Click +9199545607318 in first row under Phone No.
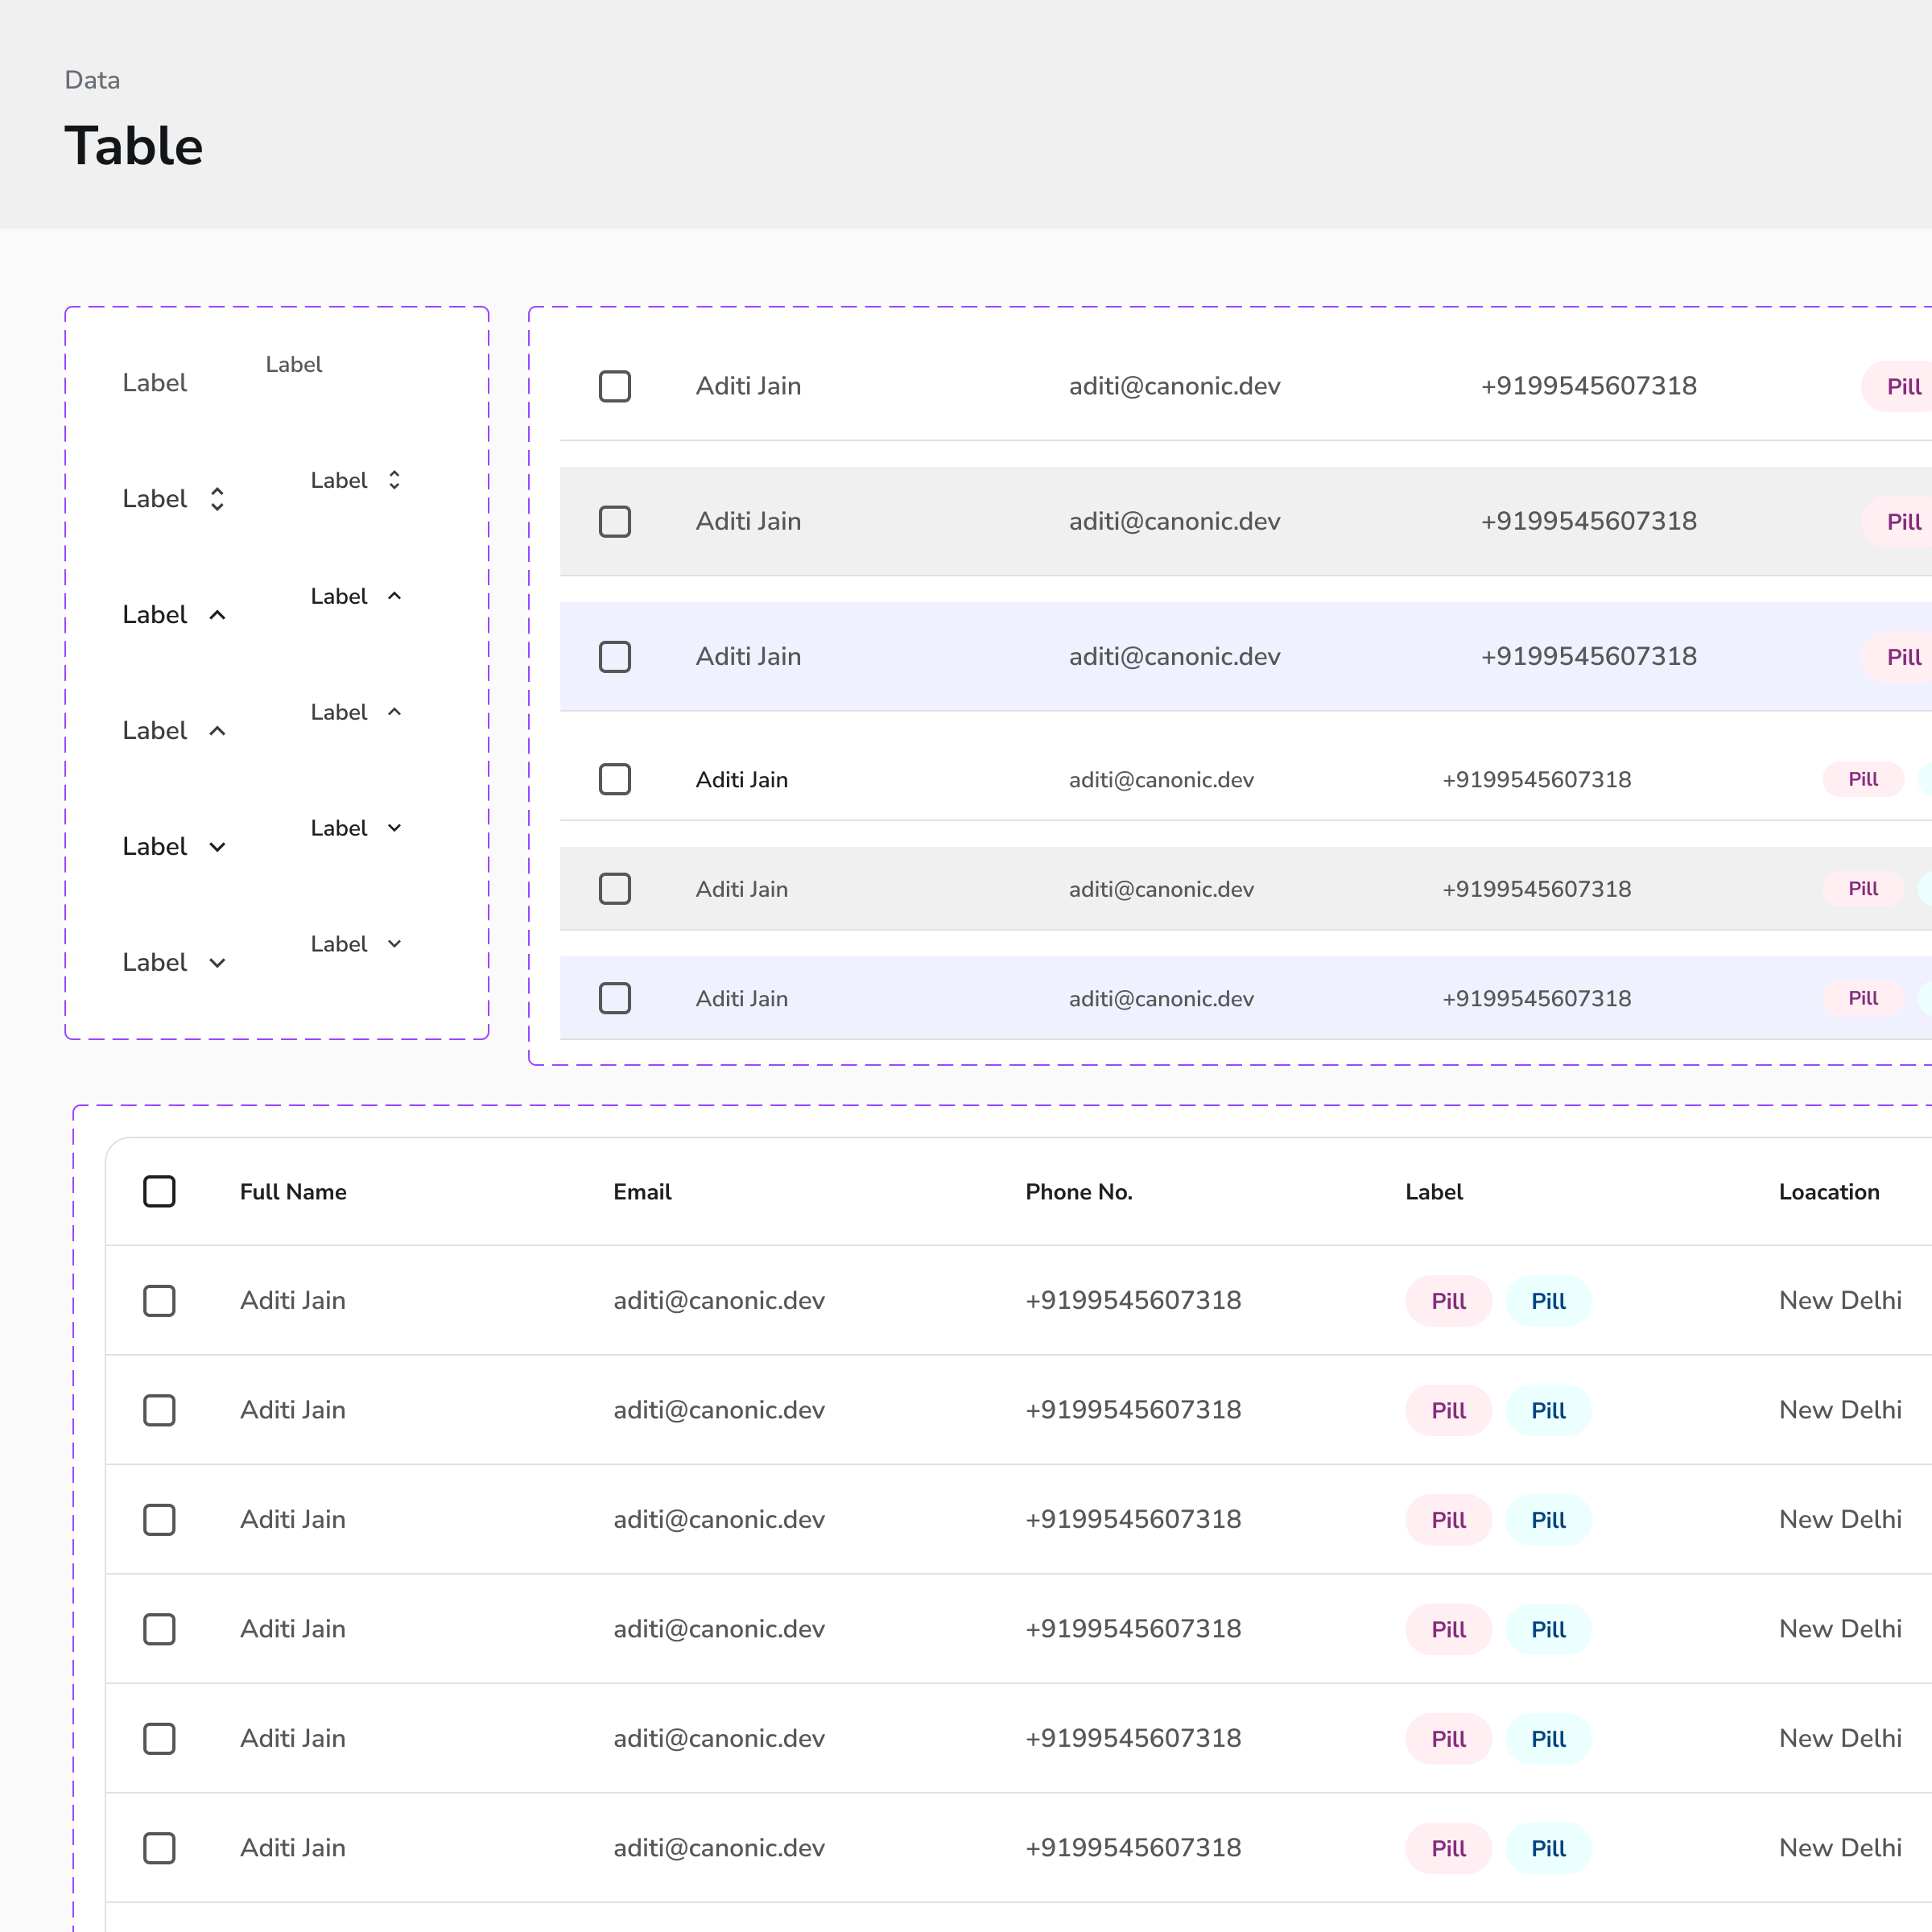This screenshot has height=1932, width=1932. (1133, 1301)
